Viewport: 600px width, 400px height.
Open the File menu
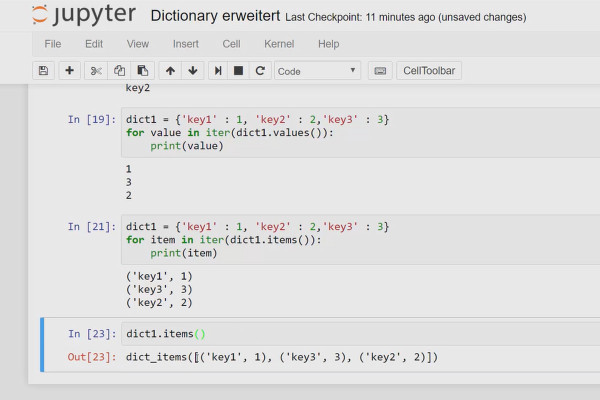[53, 44]
